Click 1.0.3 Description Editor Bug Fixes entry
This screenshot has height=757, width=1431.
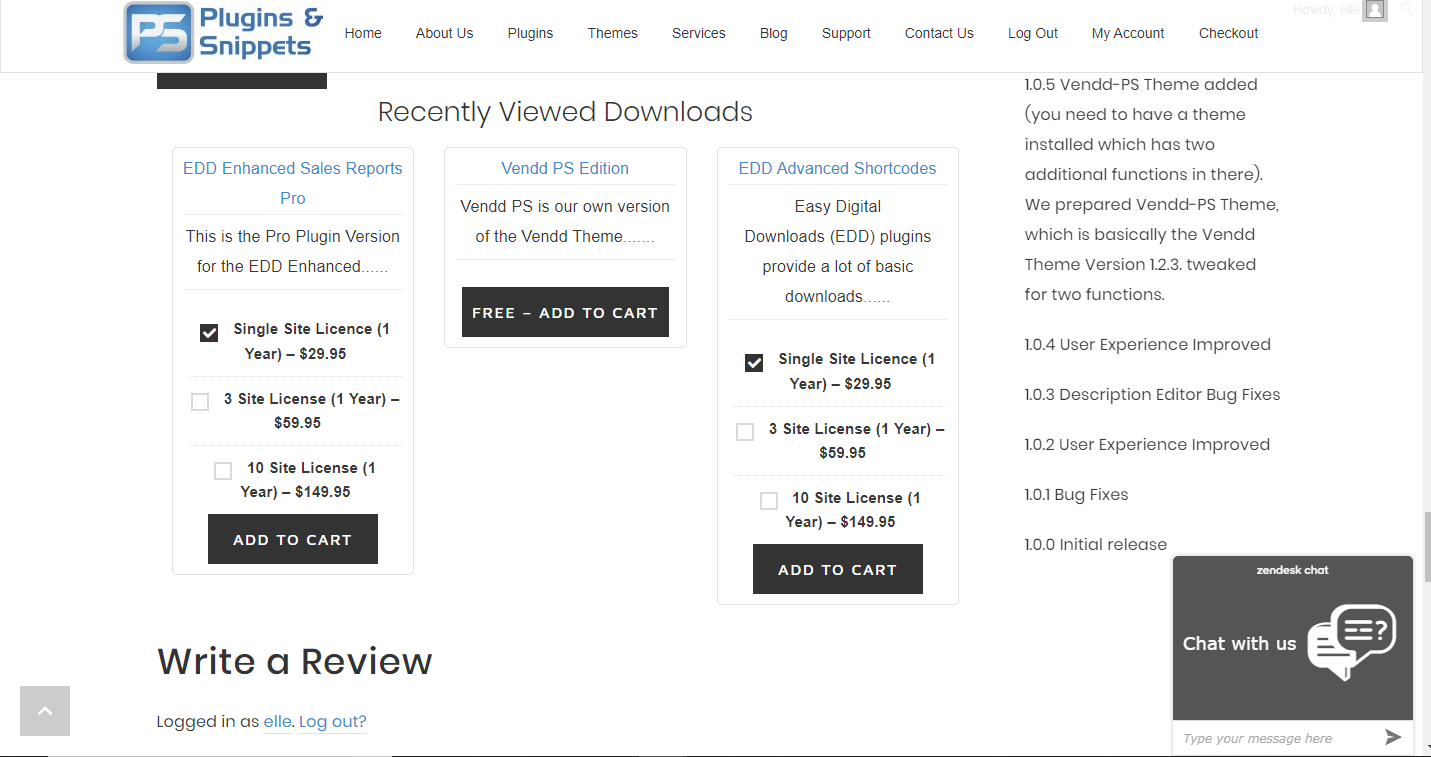coord(1152,394)
